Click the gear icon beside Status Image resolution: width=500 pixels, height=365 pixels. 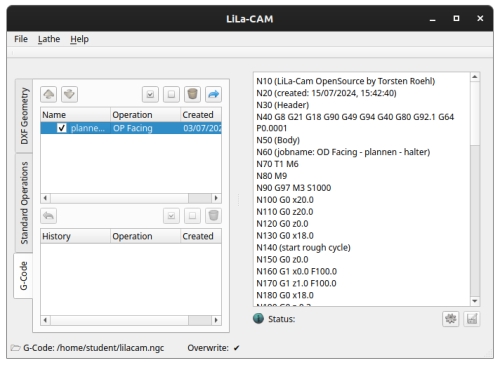(x=451, y=319)
